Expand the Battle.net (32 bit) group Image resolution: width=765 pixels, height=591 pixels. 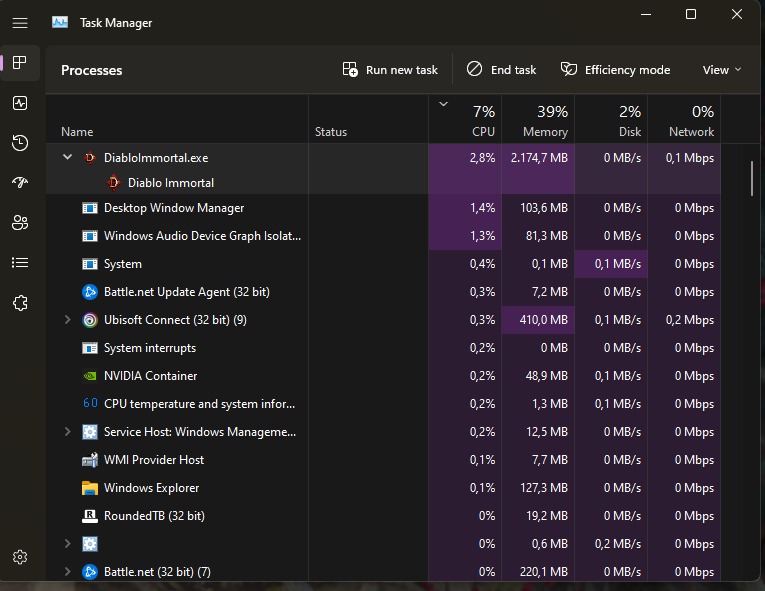click(68, 572)
